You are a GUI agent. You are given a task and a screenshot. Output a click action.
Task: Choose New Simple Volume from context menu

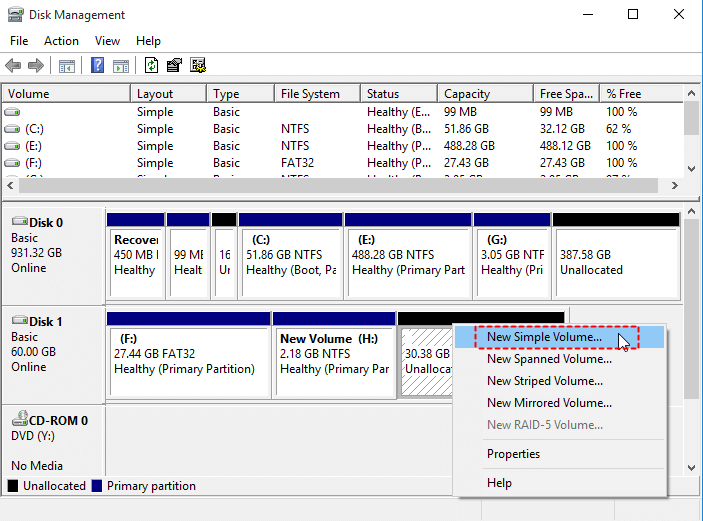[544, 337]
